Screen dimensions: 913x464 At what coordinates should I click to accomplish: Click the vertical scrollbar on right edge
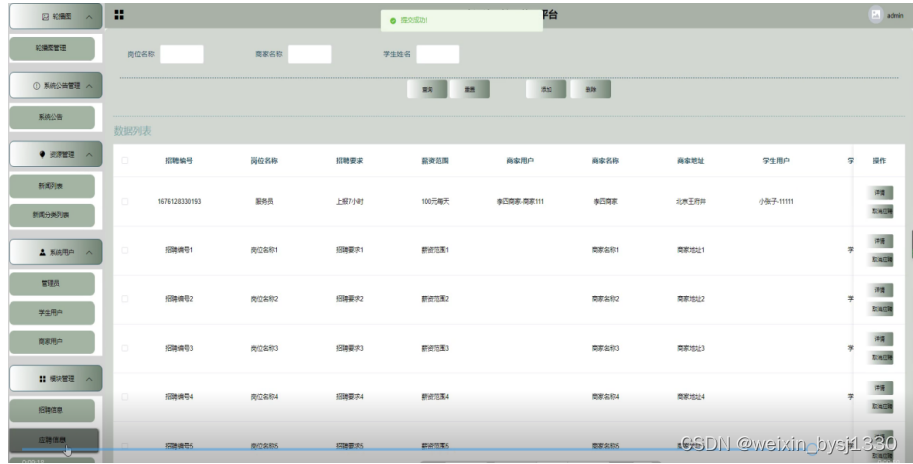911,245
